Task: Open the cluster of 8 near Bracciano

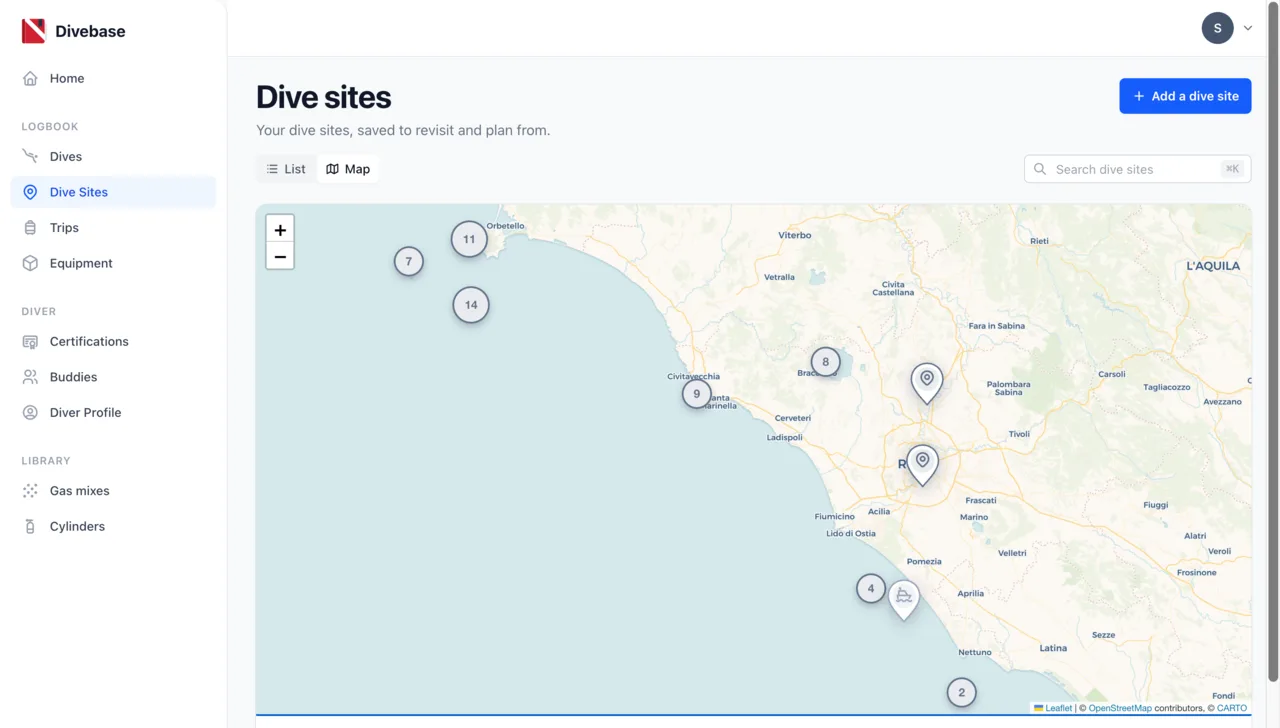Action: [x=825, y=362]
